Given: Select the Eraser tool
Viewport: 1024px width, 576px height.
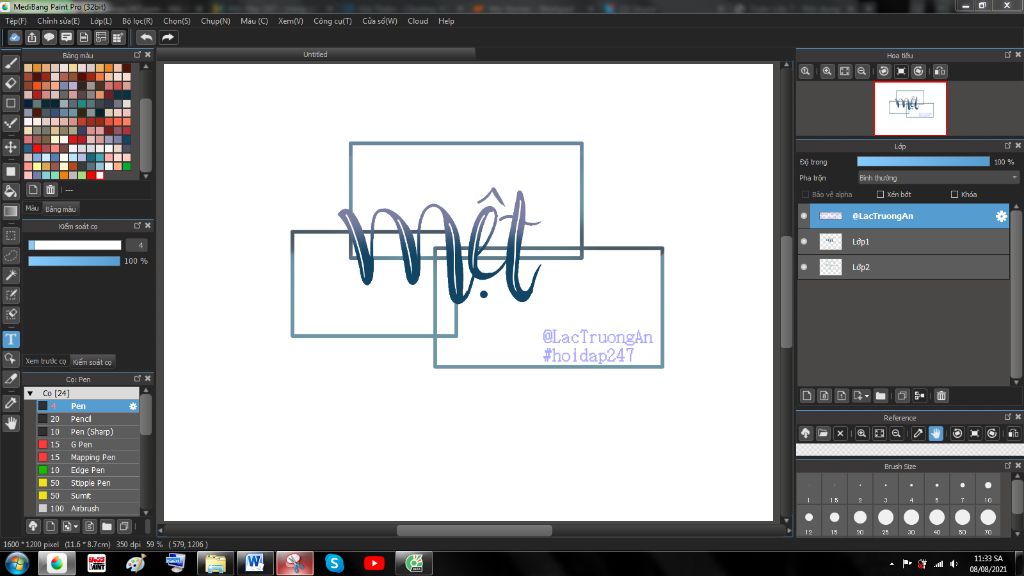Looking at the screenshot, I should tap(11, 84).
